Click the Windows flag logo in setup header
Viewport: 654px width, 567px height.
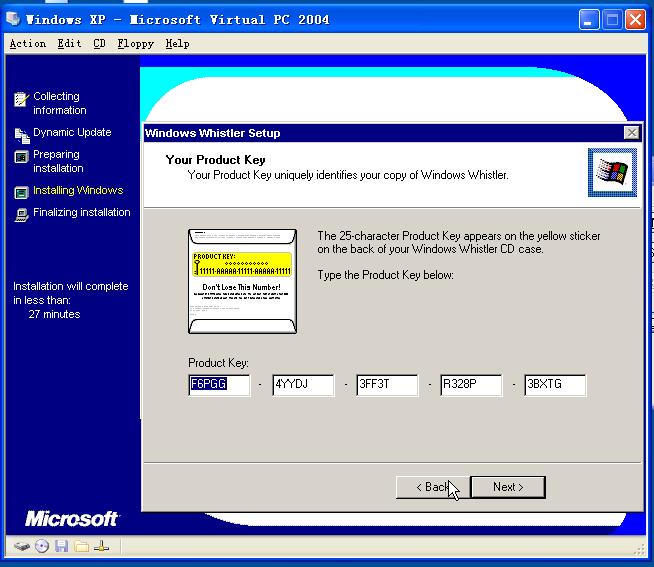612,172
